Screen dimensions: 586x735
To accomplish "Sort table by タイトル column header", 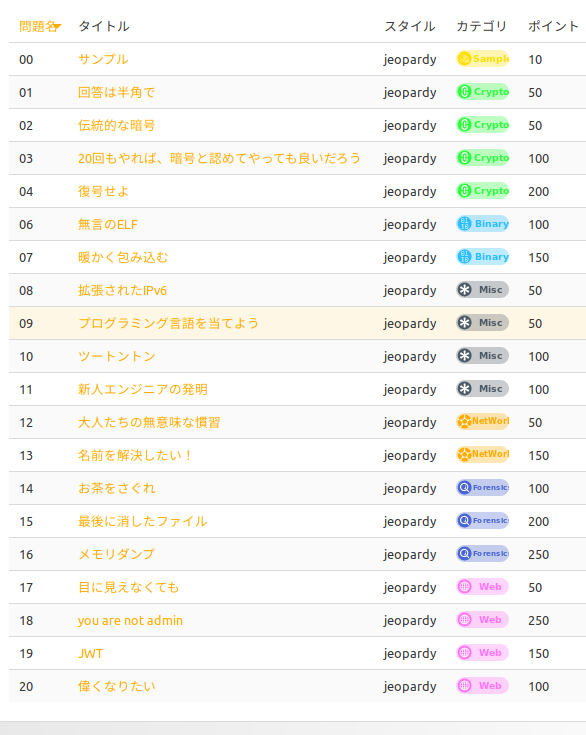I will (104, 26).
